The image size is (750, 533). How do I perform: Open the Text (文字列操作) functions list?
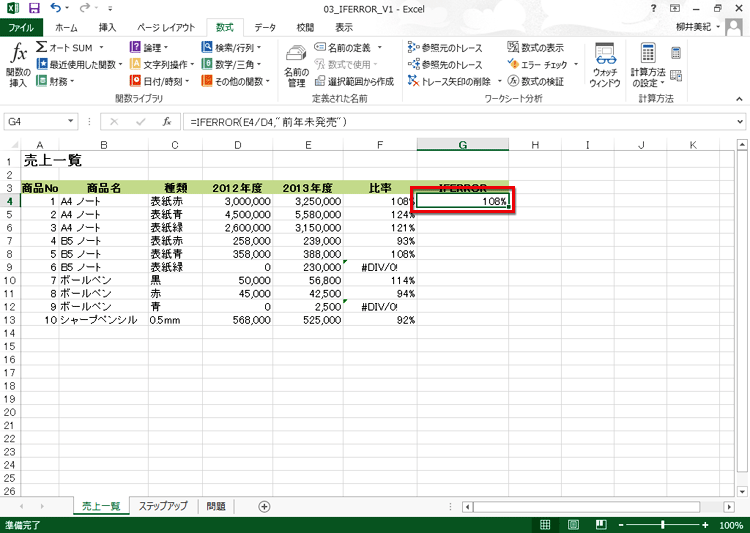click(x=162, y=64)
